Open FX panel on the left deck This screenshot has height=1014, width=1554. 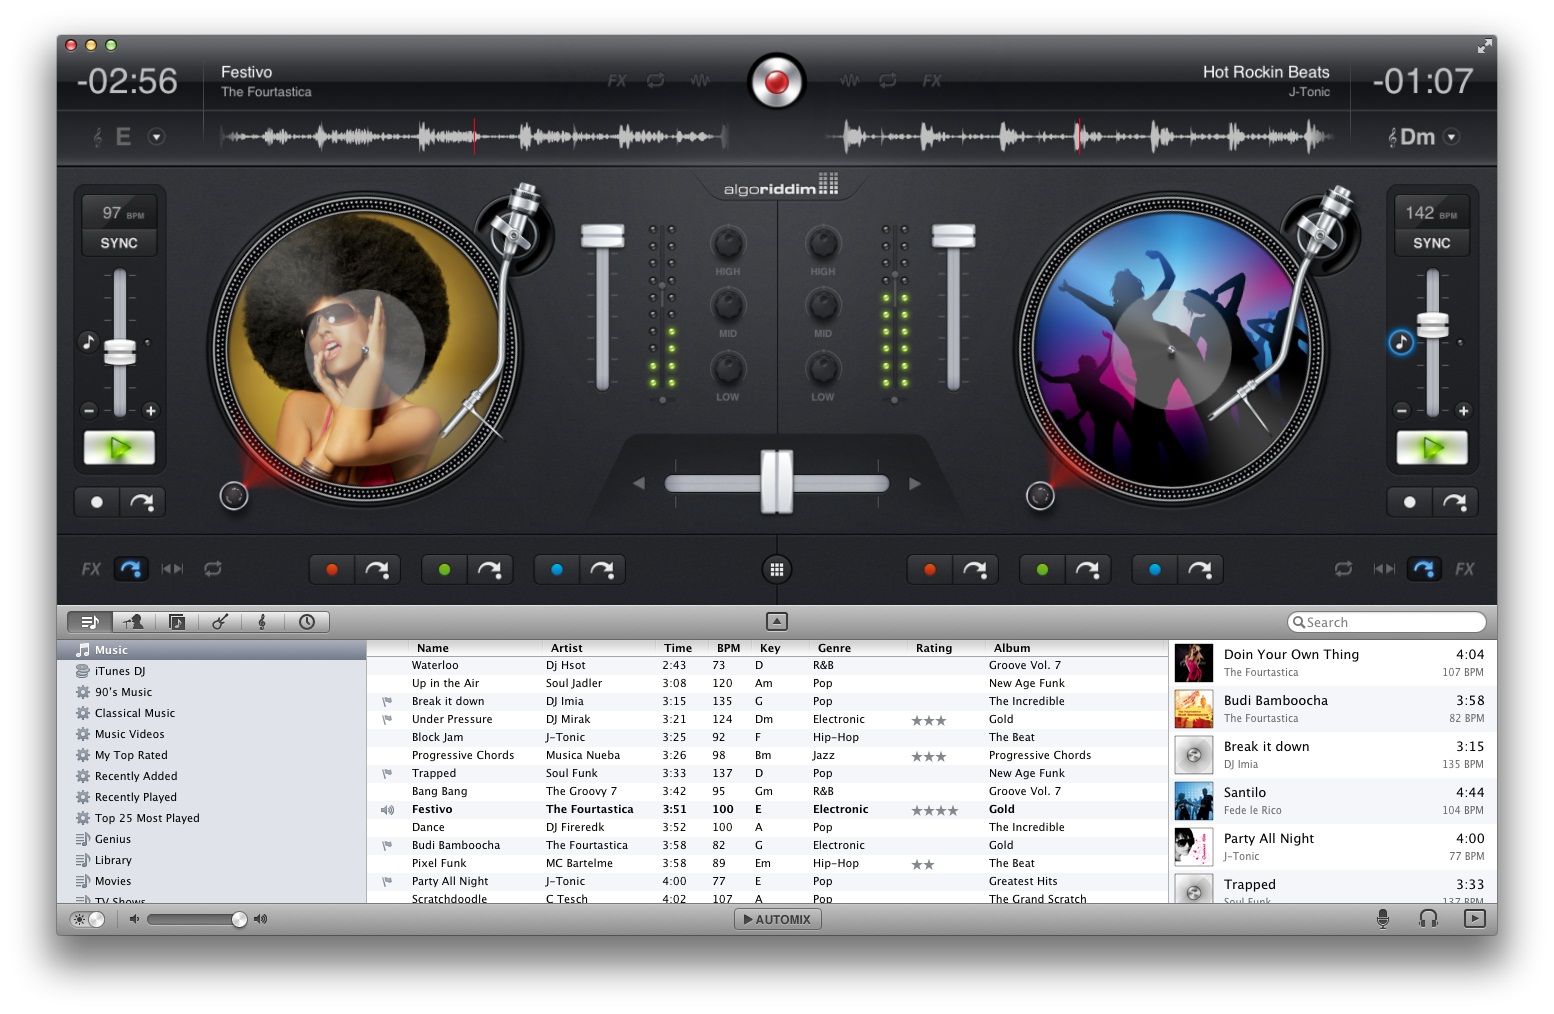(x=90, y=568)
